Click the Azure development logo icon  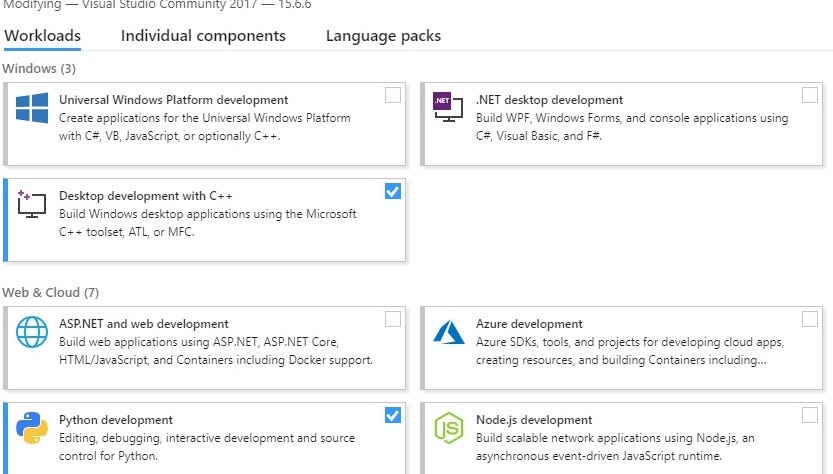tap(448, 332)
